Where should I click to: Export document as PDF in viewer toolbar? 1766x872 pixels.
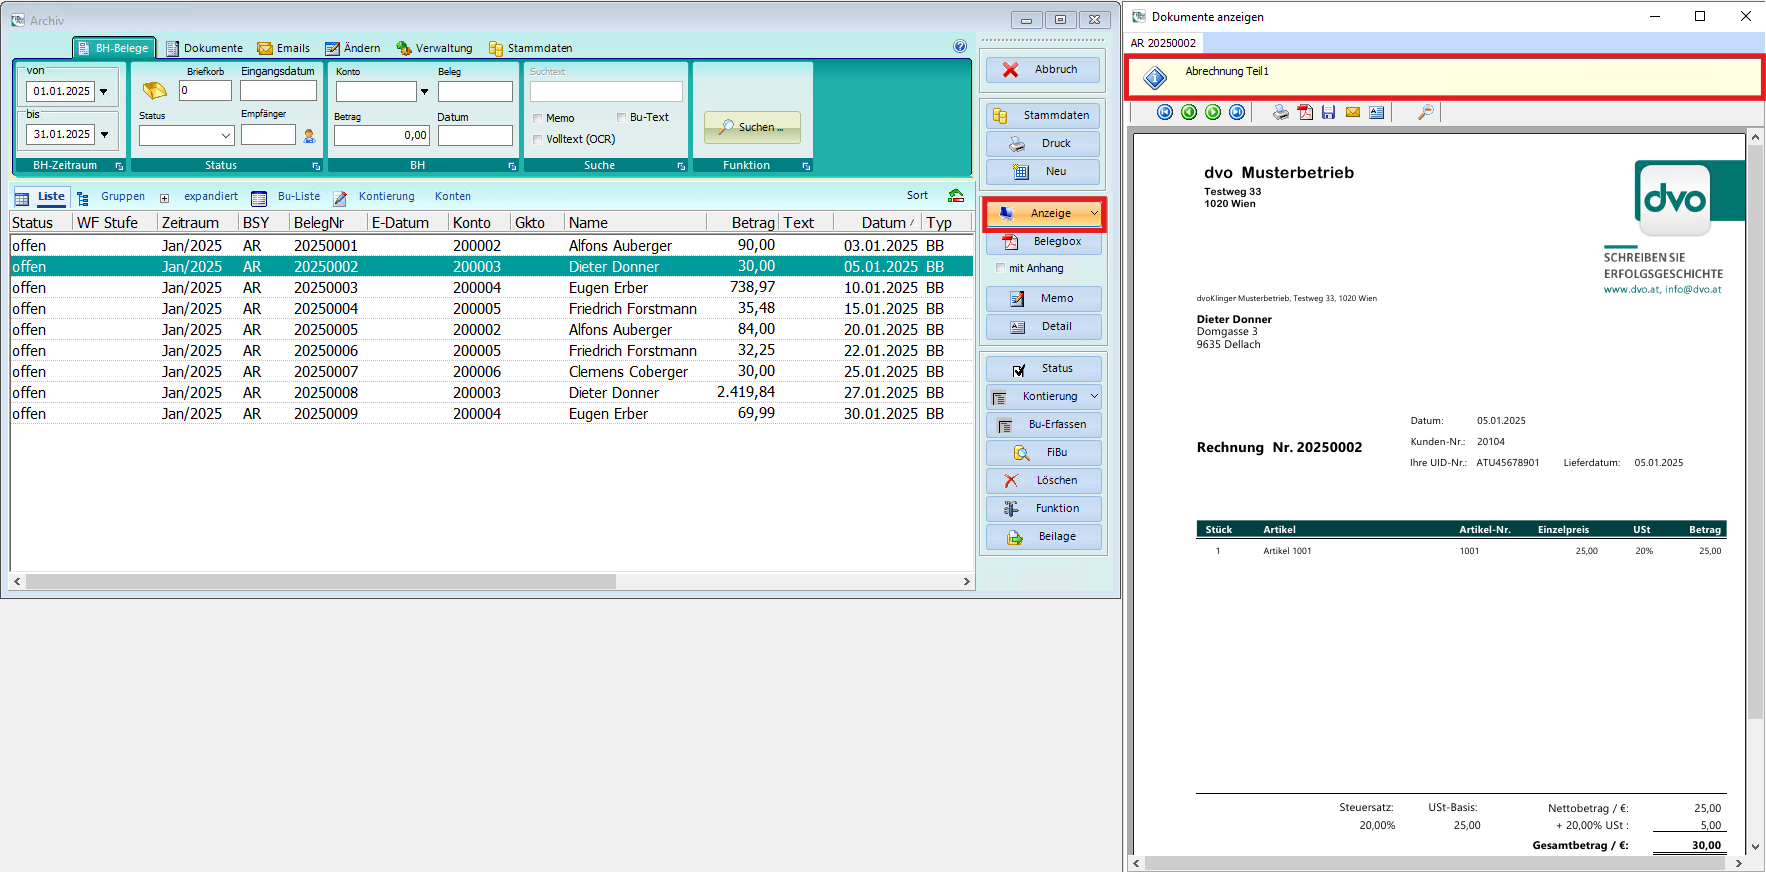[1305, 112]
